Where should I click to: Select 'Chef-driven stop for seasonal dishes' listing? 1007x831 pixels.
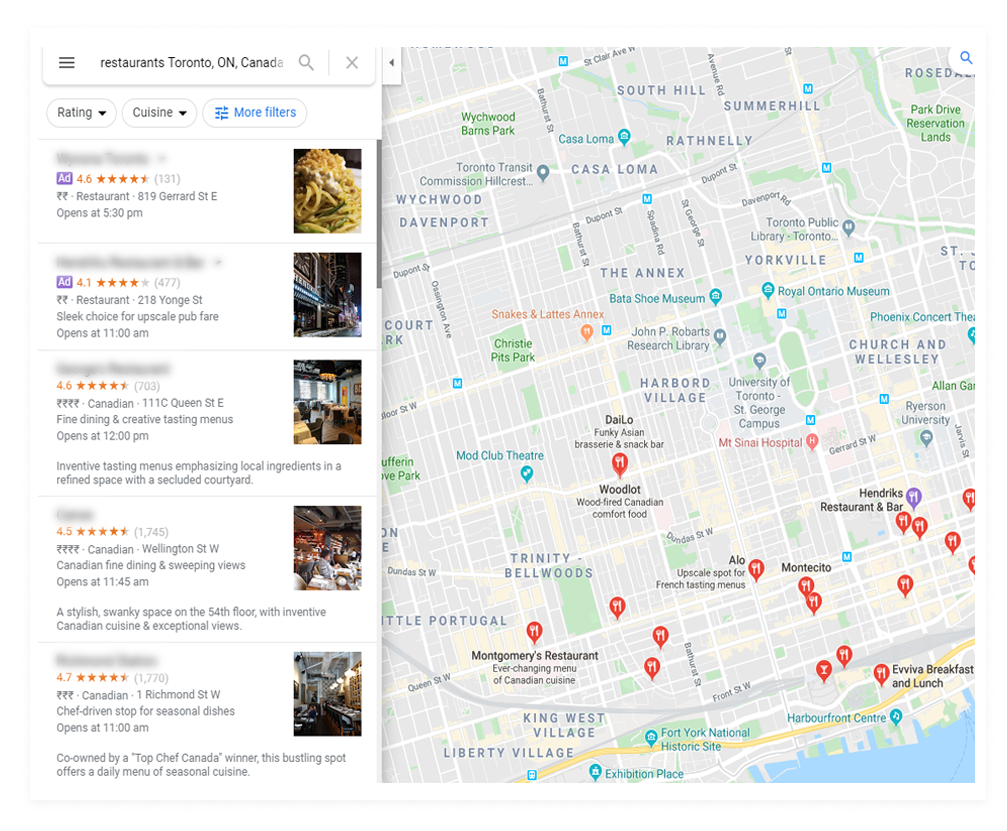click(x=207, y=713)
